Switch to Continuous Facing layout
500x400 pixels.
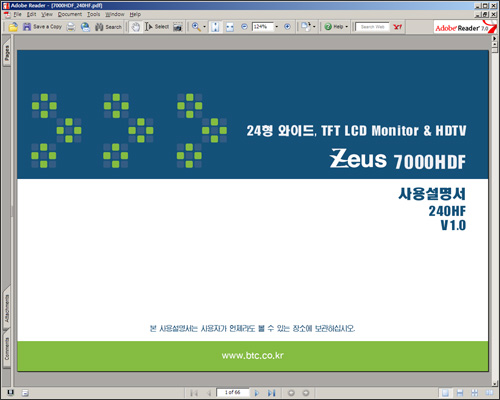pos(475,393)
